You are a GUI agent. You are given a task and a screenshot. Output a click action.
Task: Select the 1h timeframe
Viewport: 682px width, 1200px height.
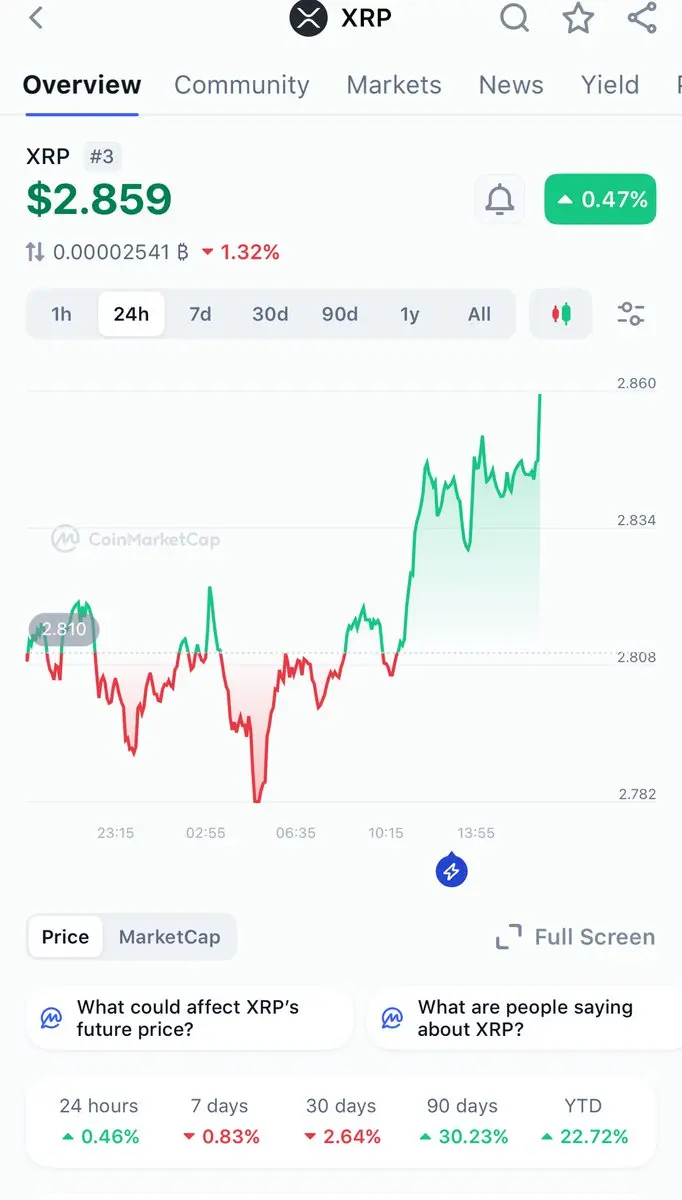point(61,314)
